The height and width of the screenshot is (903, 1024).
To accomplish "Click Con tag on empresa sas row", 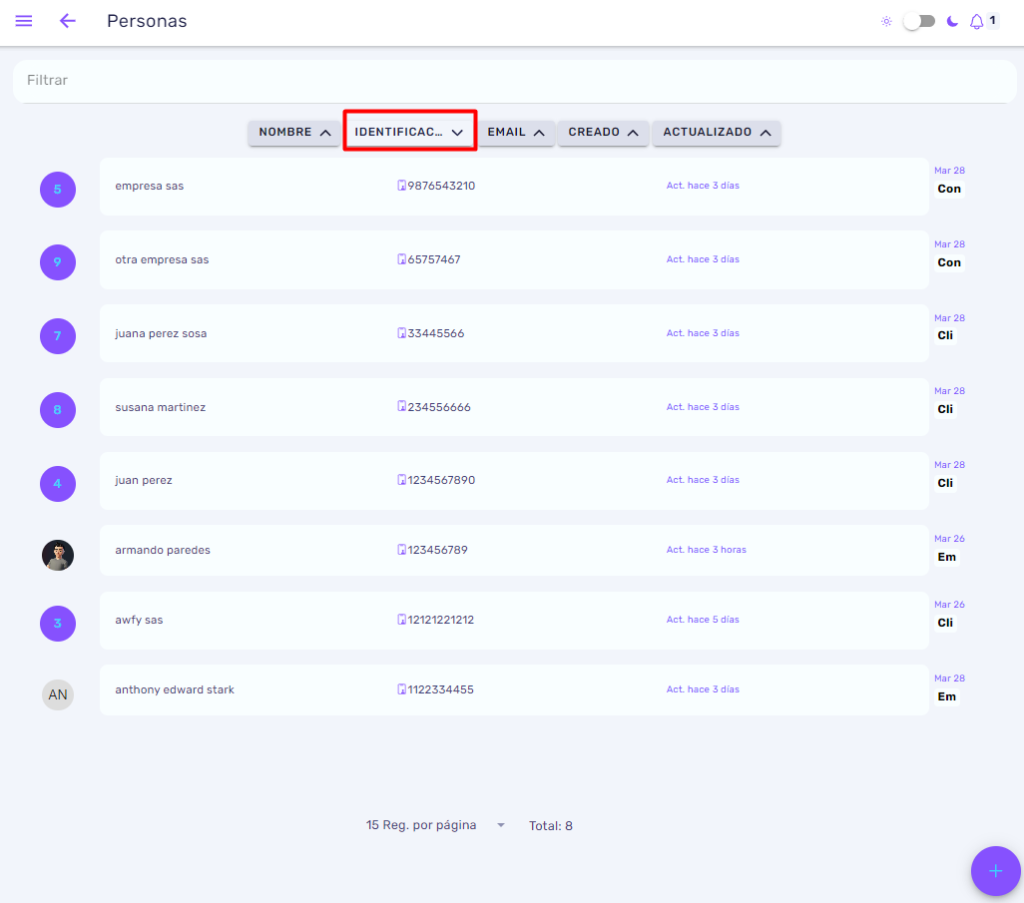I will click(949, 189).
